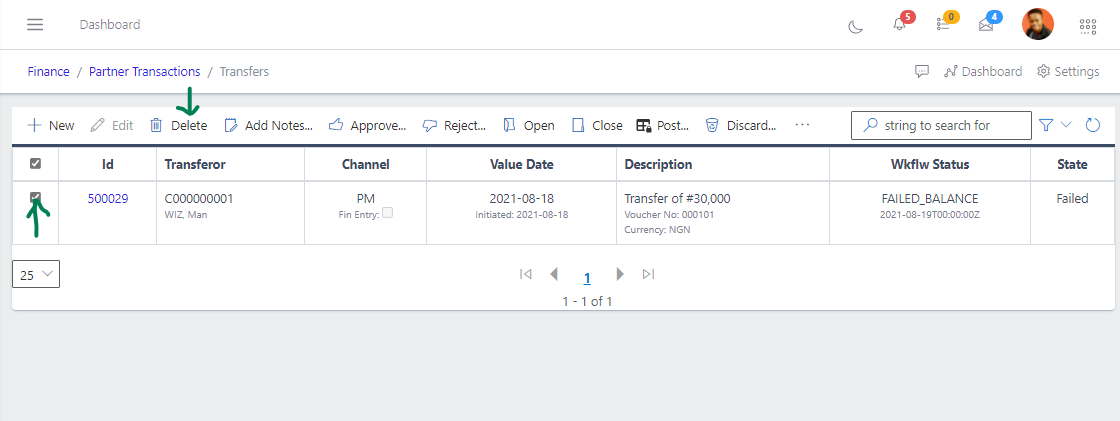The width and height of the screenshot is (1120, 421).
Task: Go to Partner Transactions breadcrumb
Action: [x=144, y=71]
